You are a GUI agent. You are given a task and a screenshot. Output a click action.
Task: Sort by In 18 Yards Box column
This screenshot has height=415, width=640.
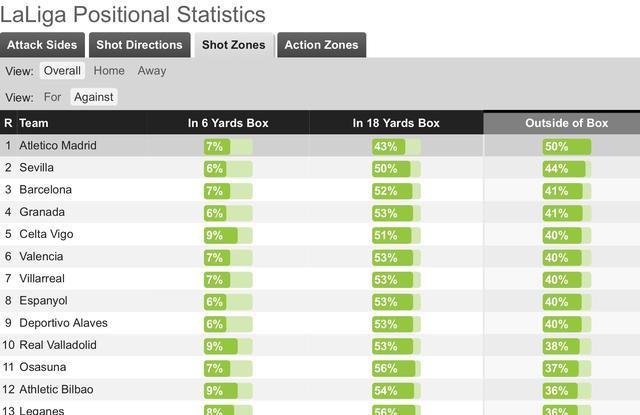click(396, 123)
